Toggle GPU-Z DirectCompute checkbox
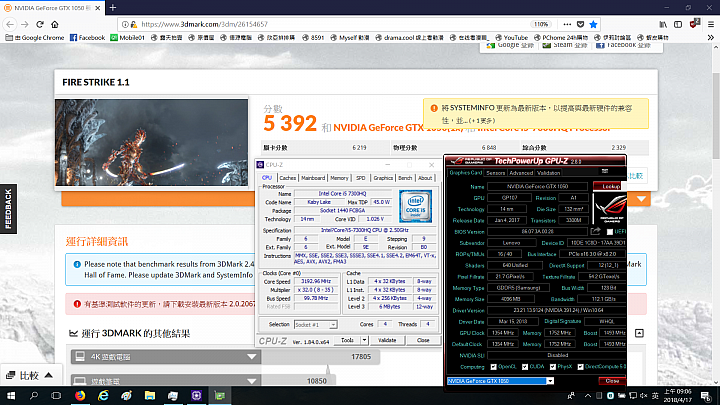 click(x=580, y=367)
